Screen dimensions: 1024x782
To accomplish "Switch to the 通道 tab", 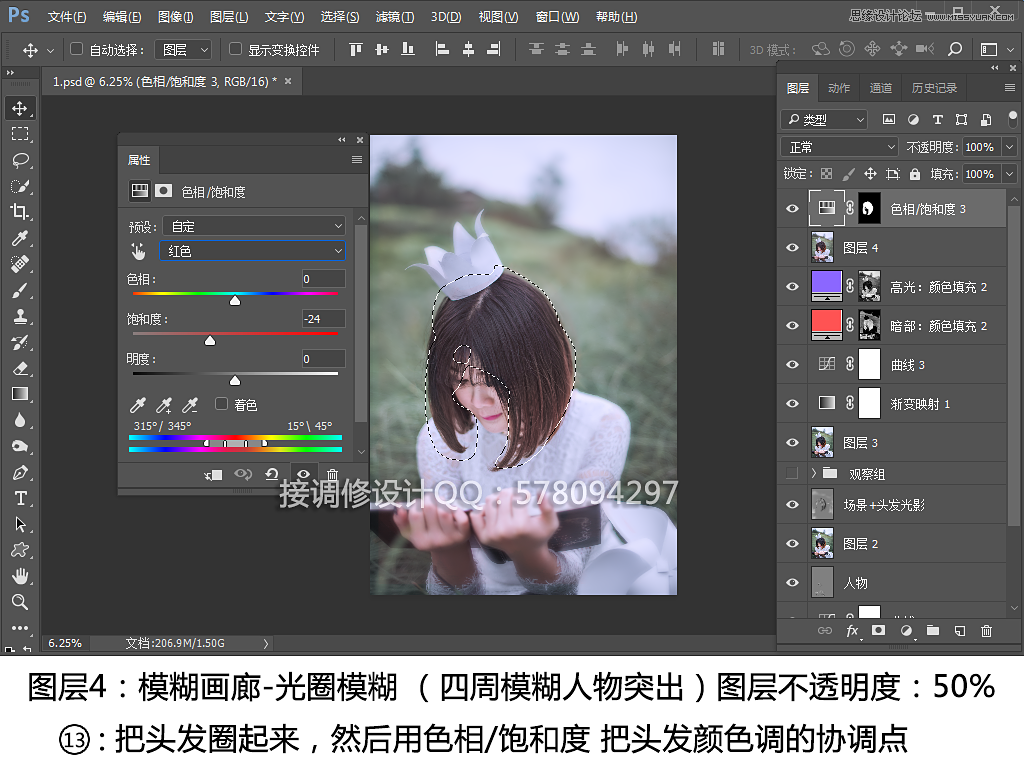I will [880, 88].
